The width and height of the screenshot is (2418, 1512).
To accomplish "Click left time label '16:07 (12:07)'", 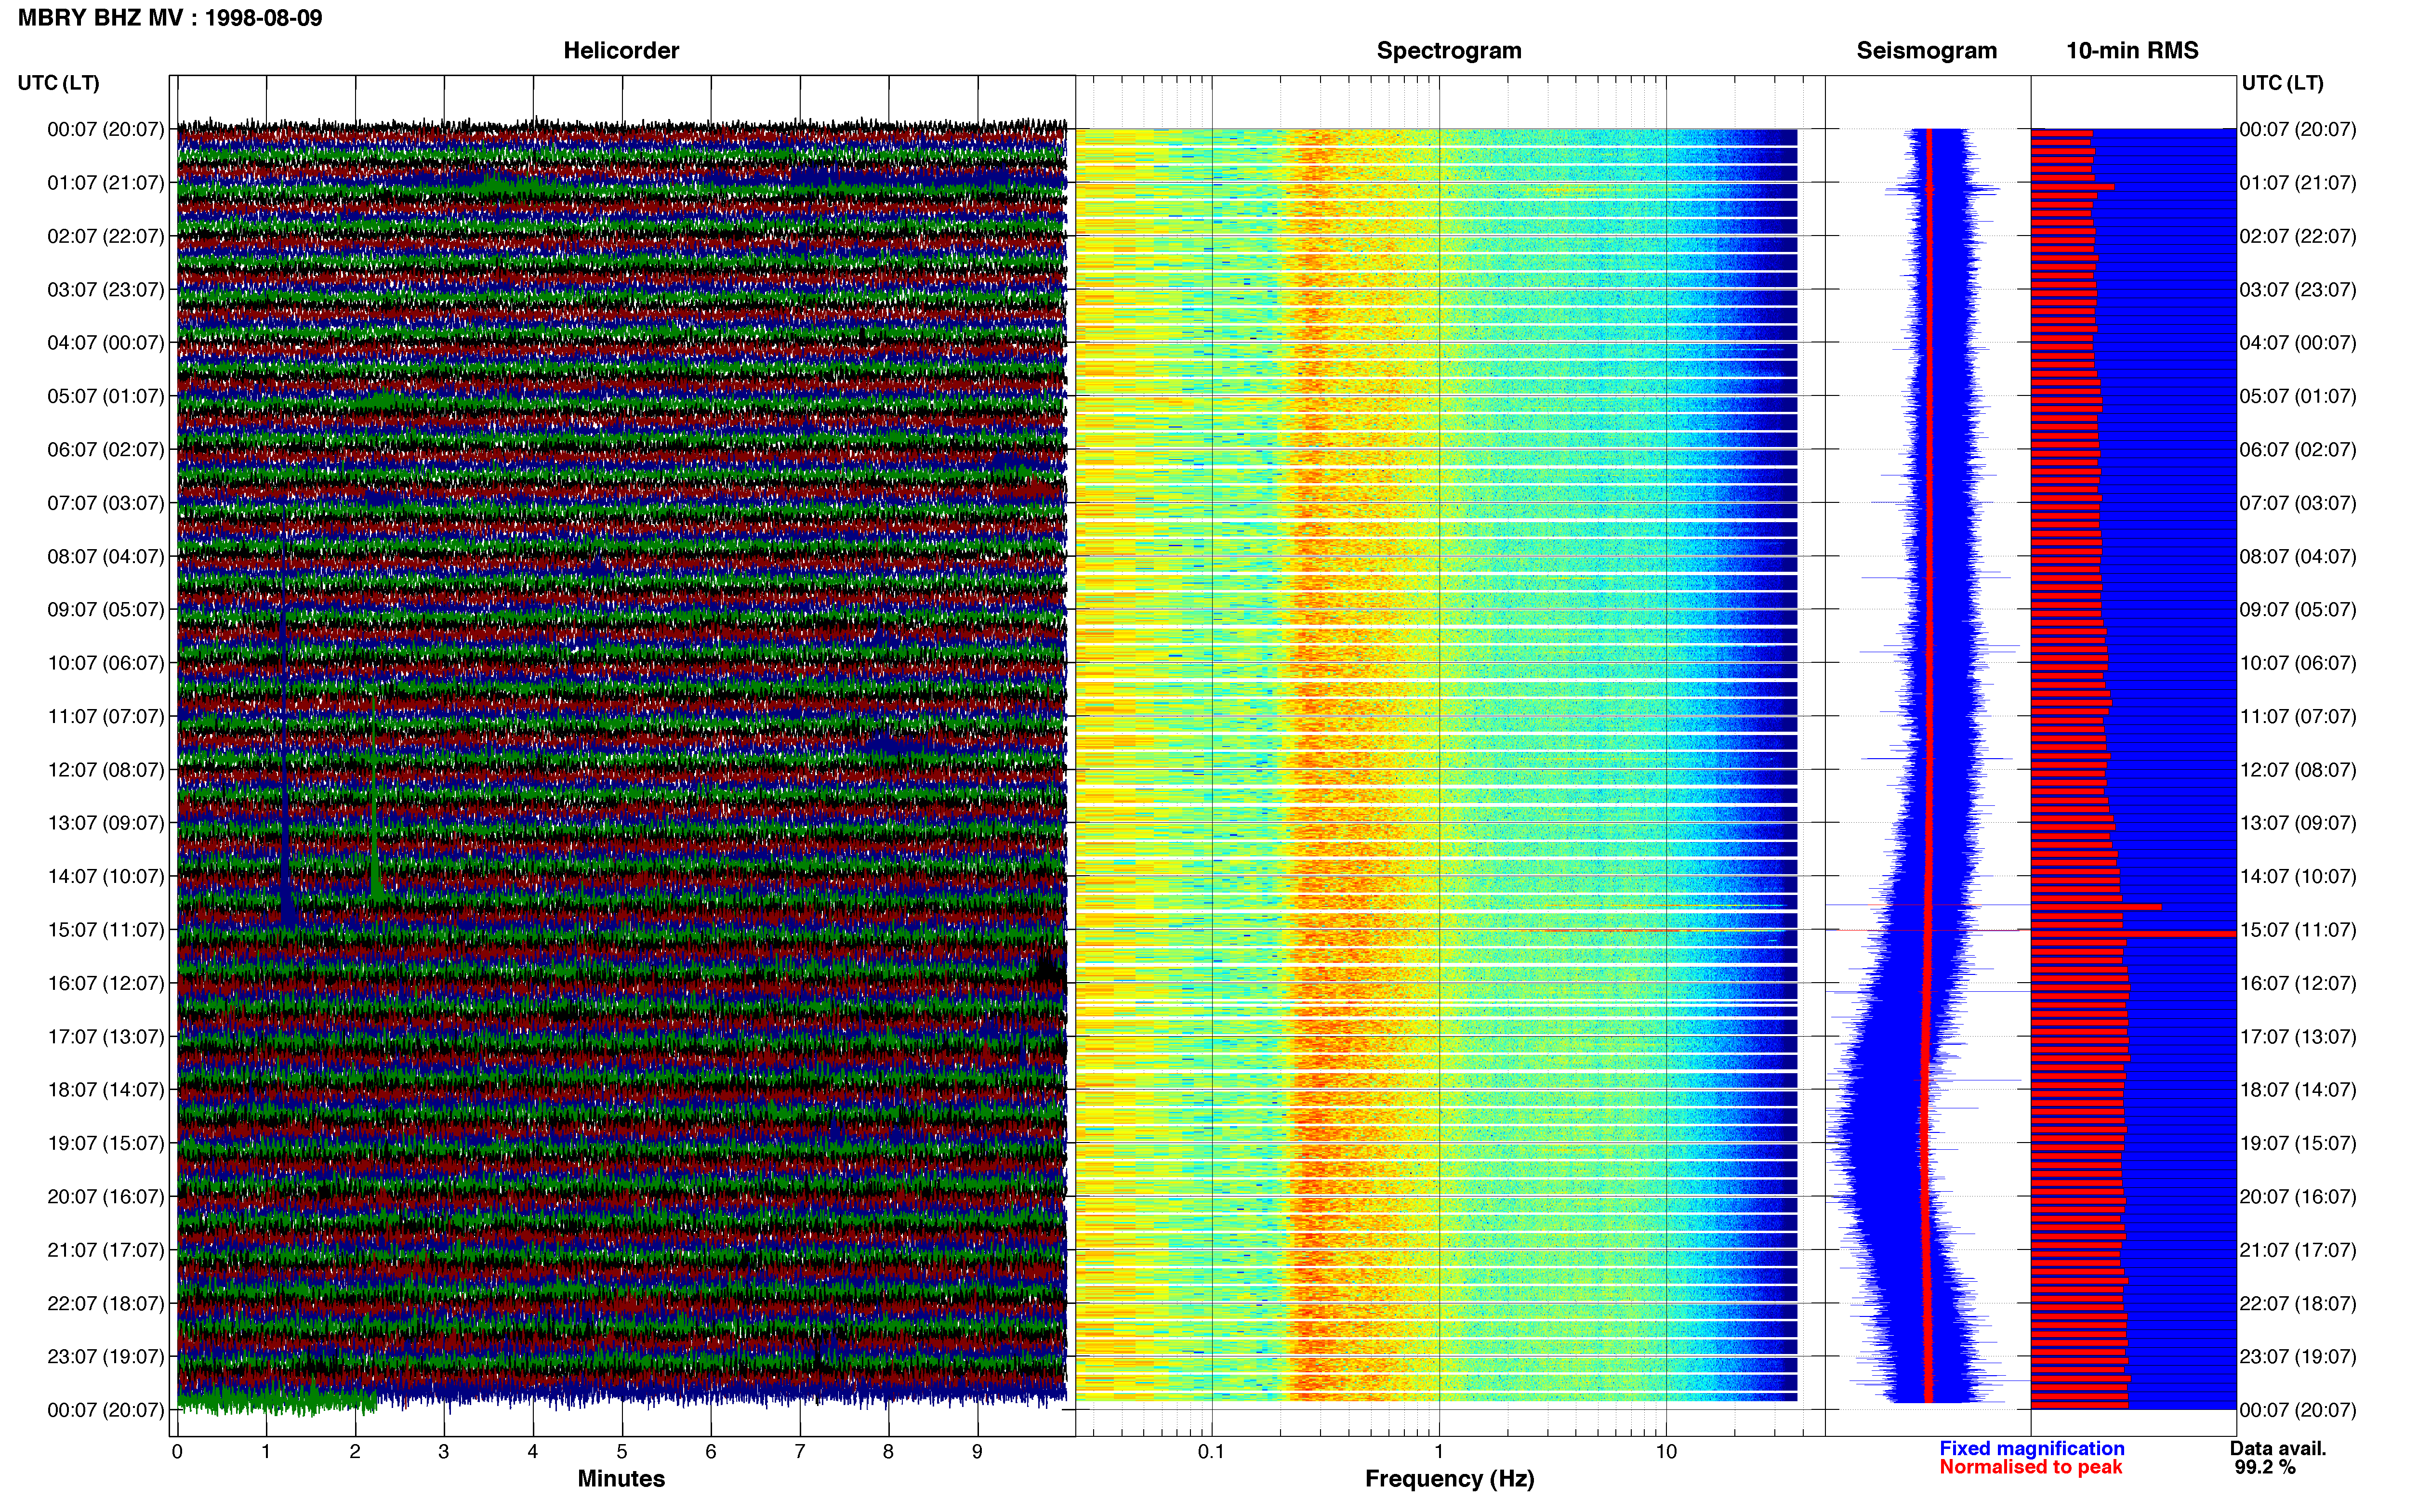I will click(x=105, y=983).
